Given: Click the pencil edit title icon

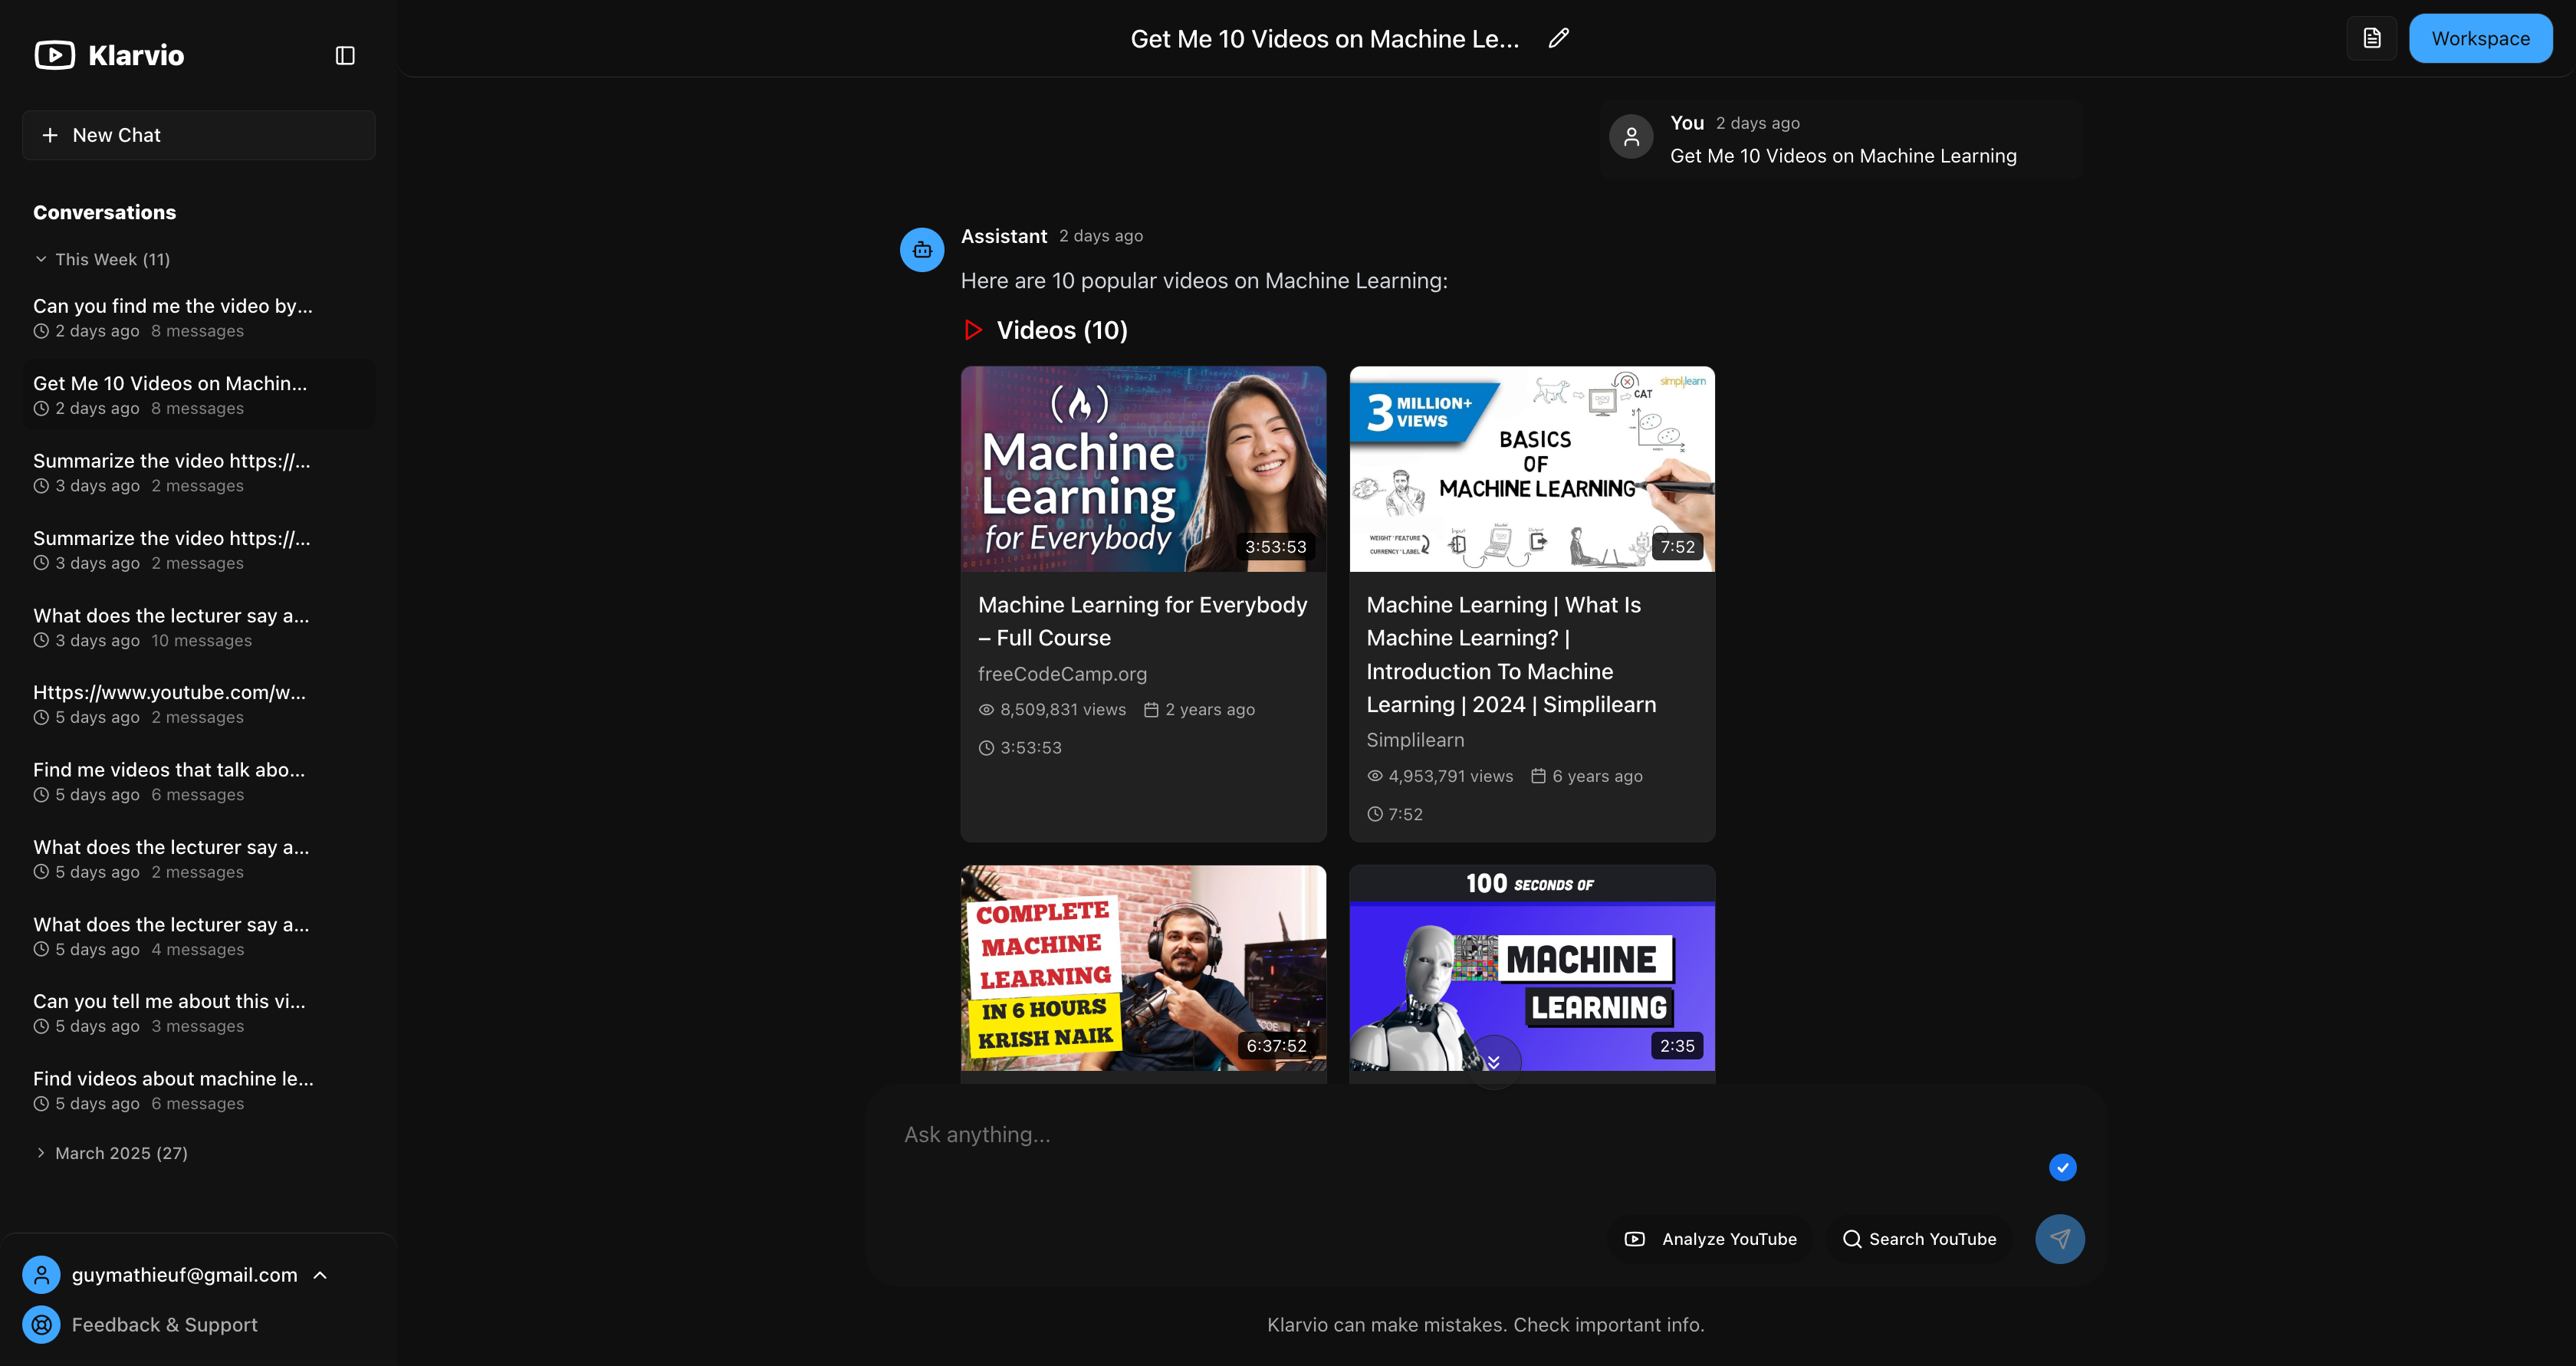Looking at the screenshot, I should tap(1558, 39).
